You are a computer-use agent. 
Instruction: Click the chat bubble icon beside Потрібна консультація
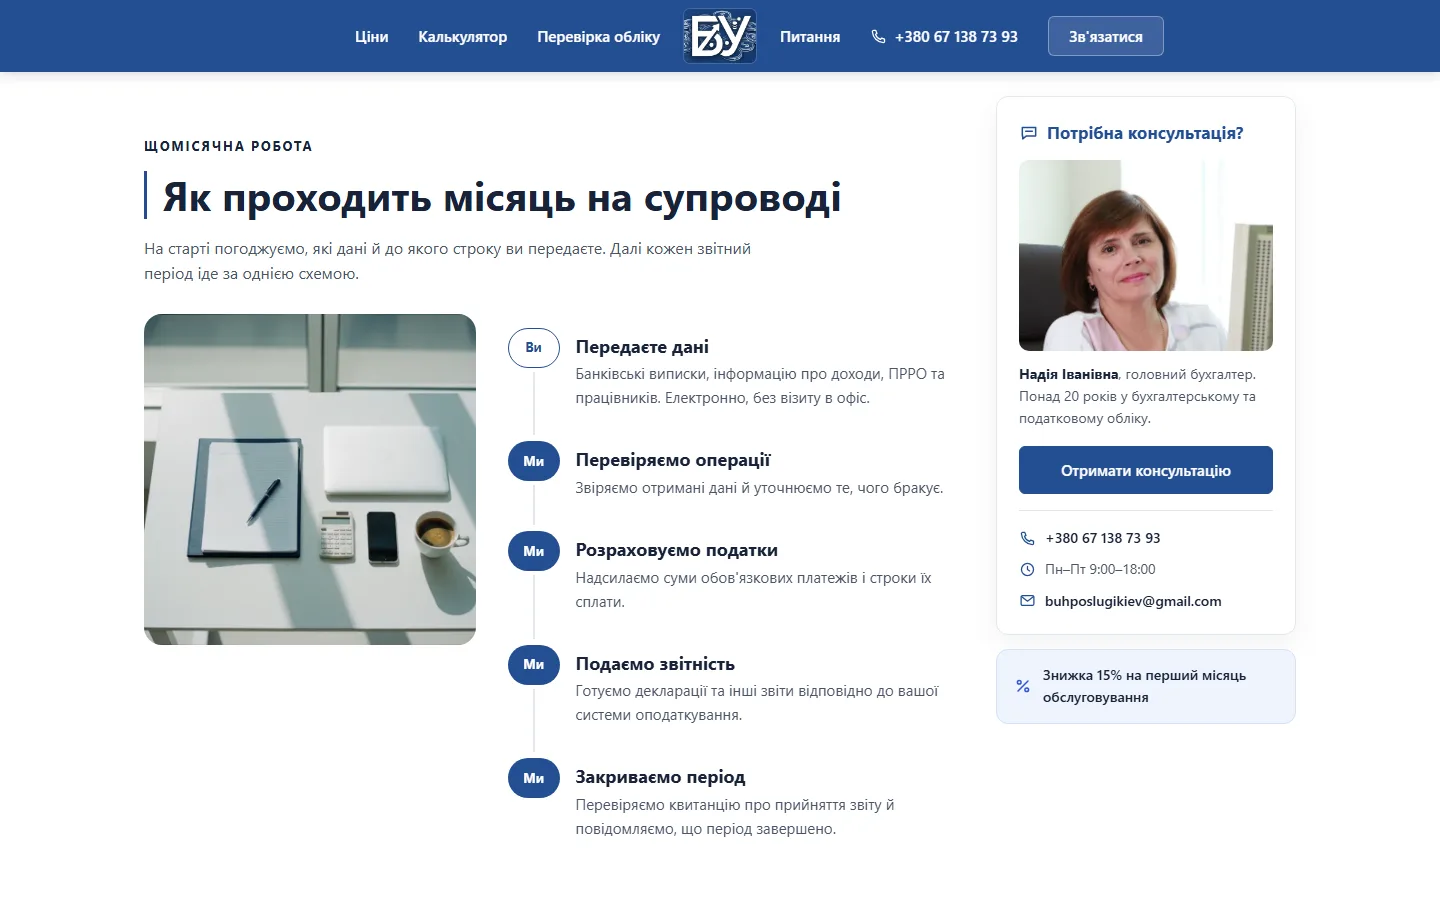1028,133
